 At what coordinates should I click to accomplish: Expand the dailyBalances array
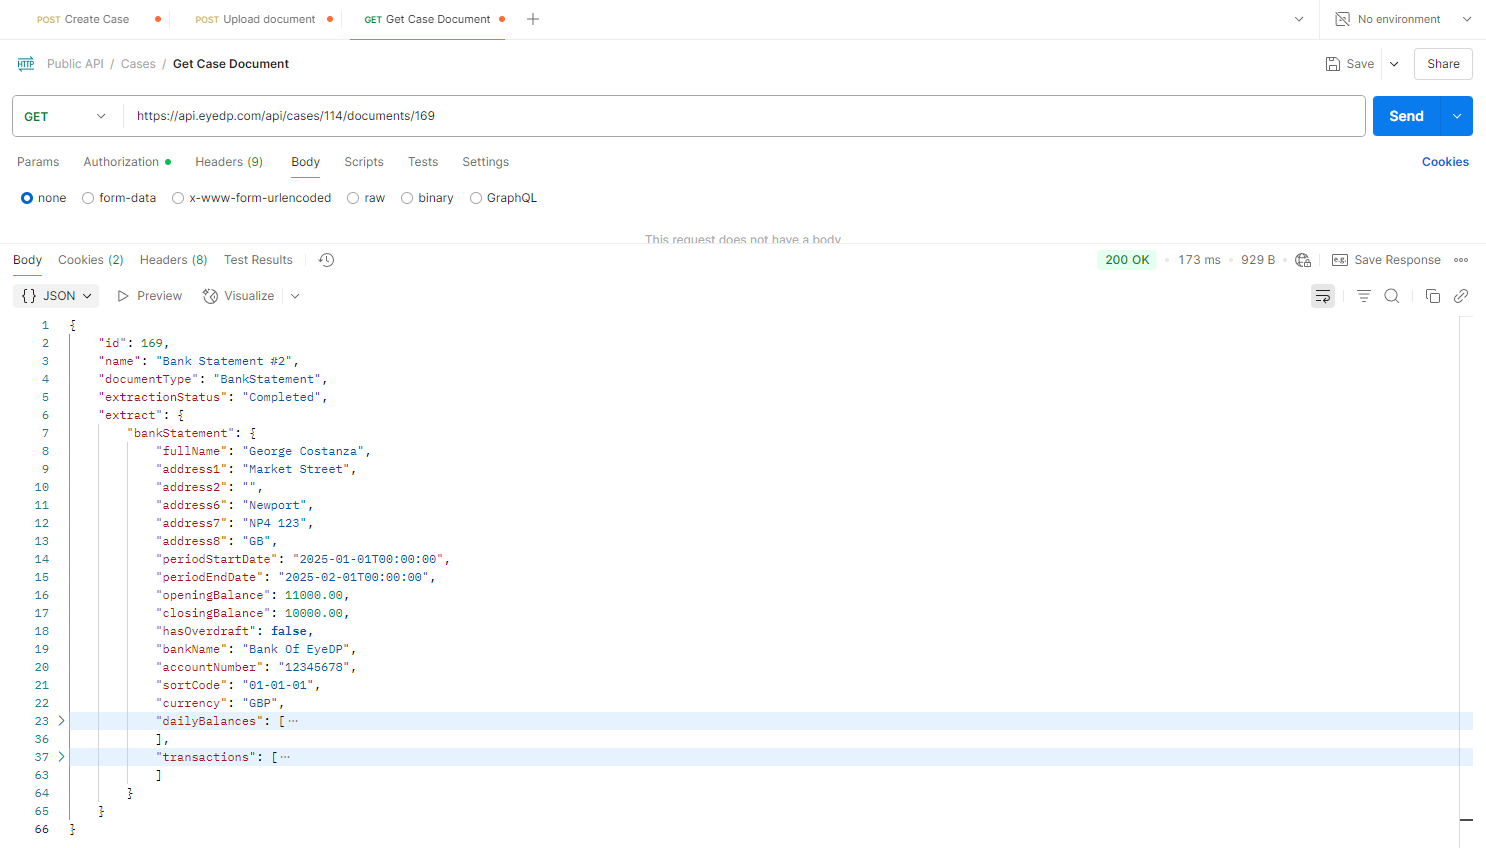61,721
